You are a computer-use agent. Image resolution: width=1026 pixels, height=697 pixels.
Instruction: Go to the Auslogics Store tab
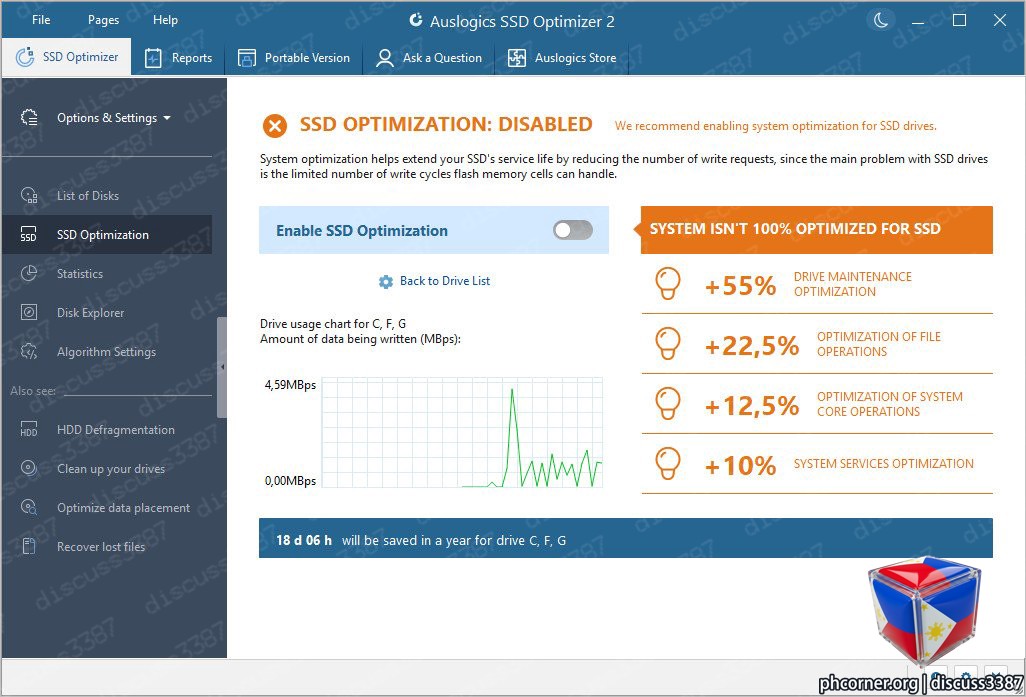pyautogui.click(x=561, y=58)
